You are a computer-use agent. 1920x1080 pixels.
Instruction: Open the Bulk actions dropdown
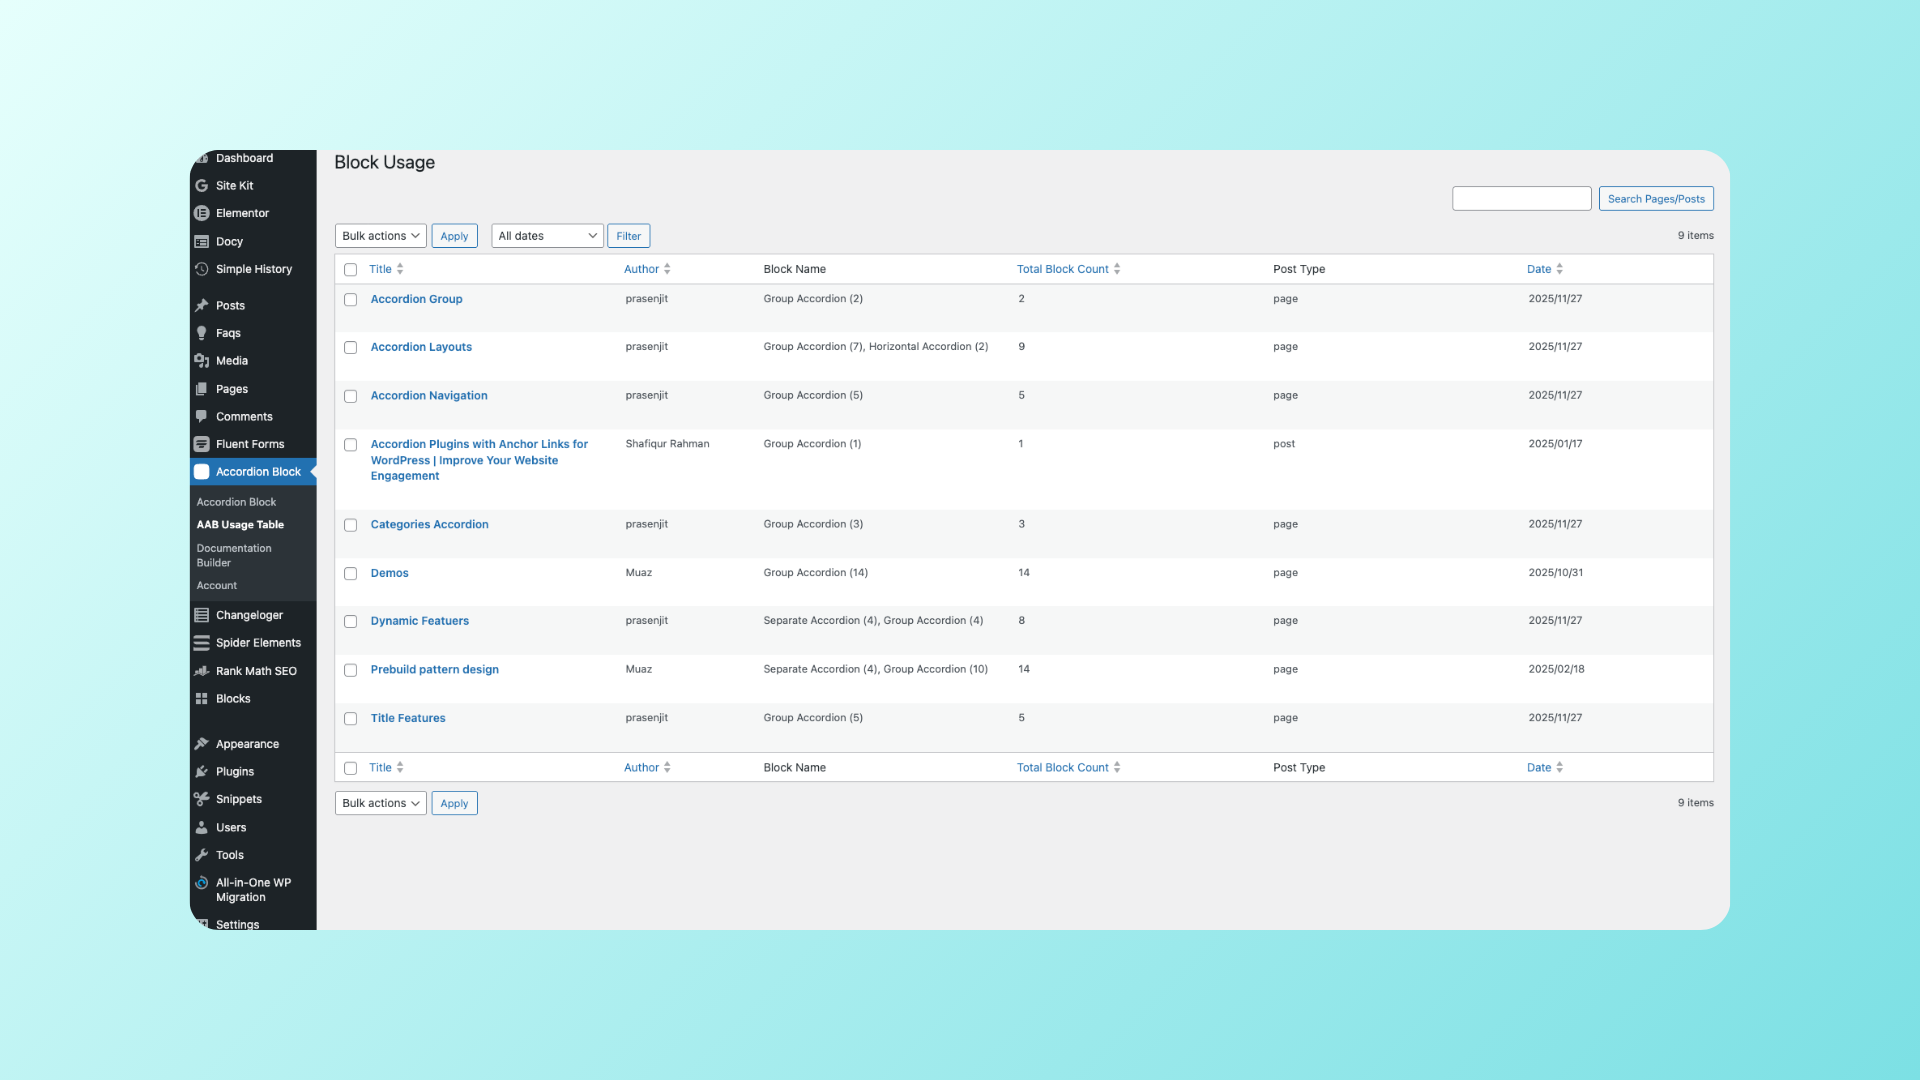(x=380, y=235)
